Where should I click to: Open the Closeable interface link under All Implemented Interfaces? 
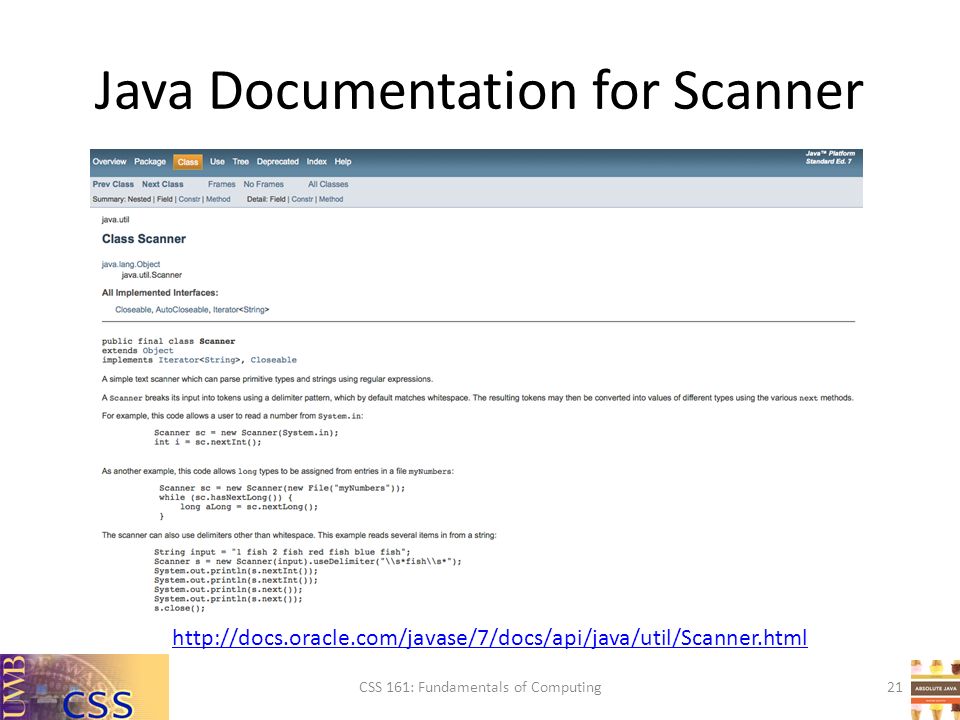[133, 310]
